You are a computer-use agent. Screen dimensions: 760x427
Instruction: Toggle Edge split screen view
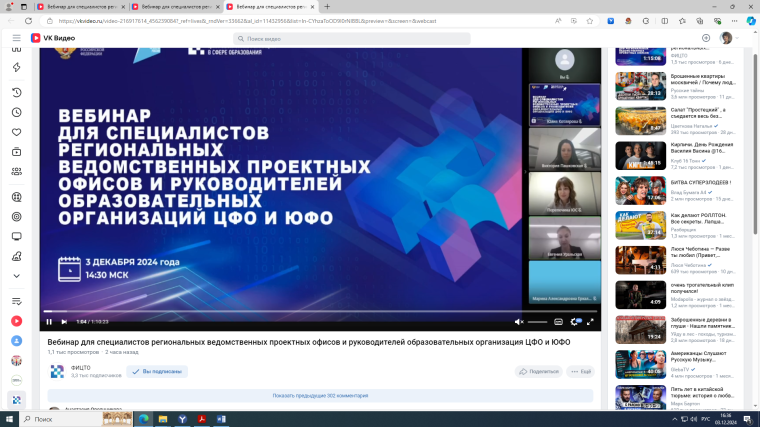[x=665, y=21]
